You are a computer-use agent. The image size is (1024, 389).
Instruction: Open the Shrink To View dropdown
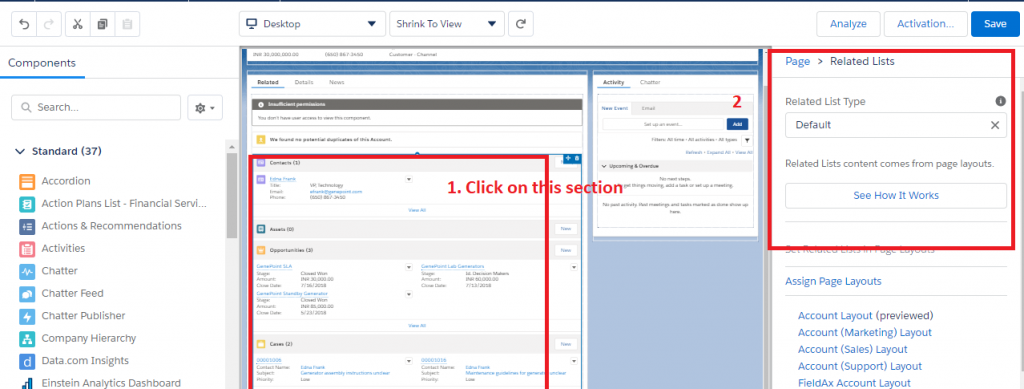[446, 24]
